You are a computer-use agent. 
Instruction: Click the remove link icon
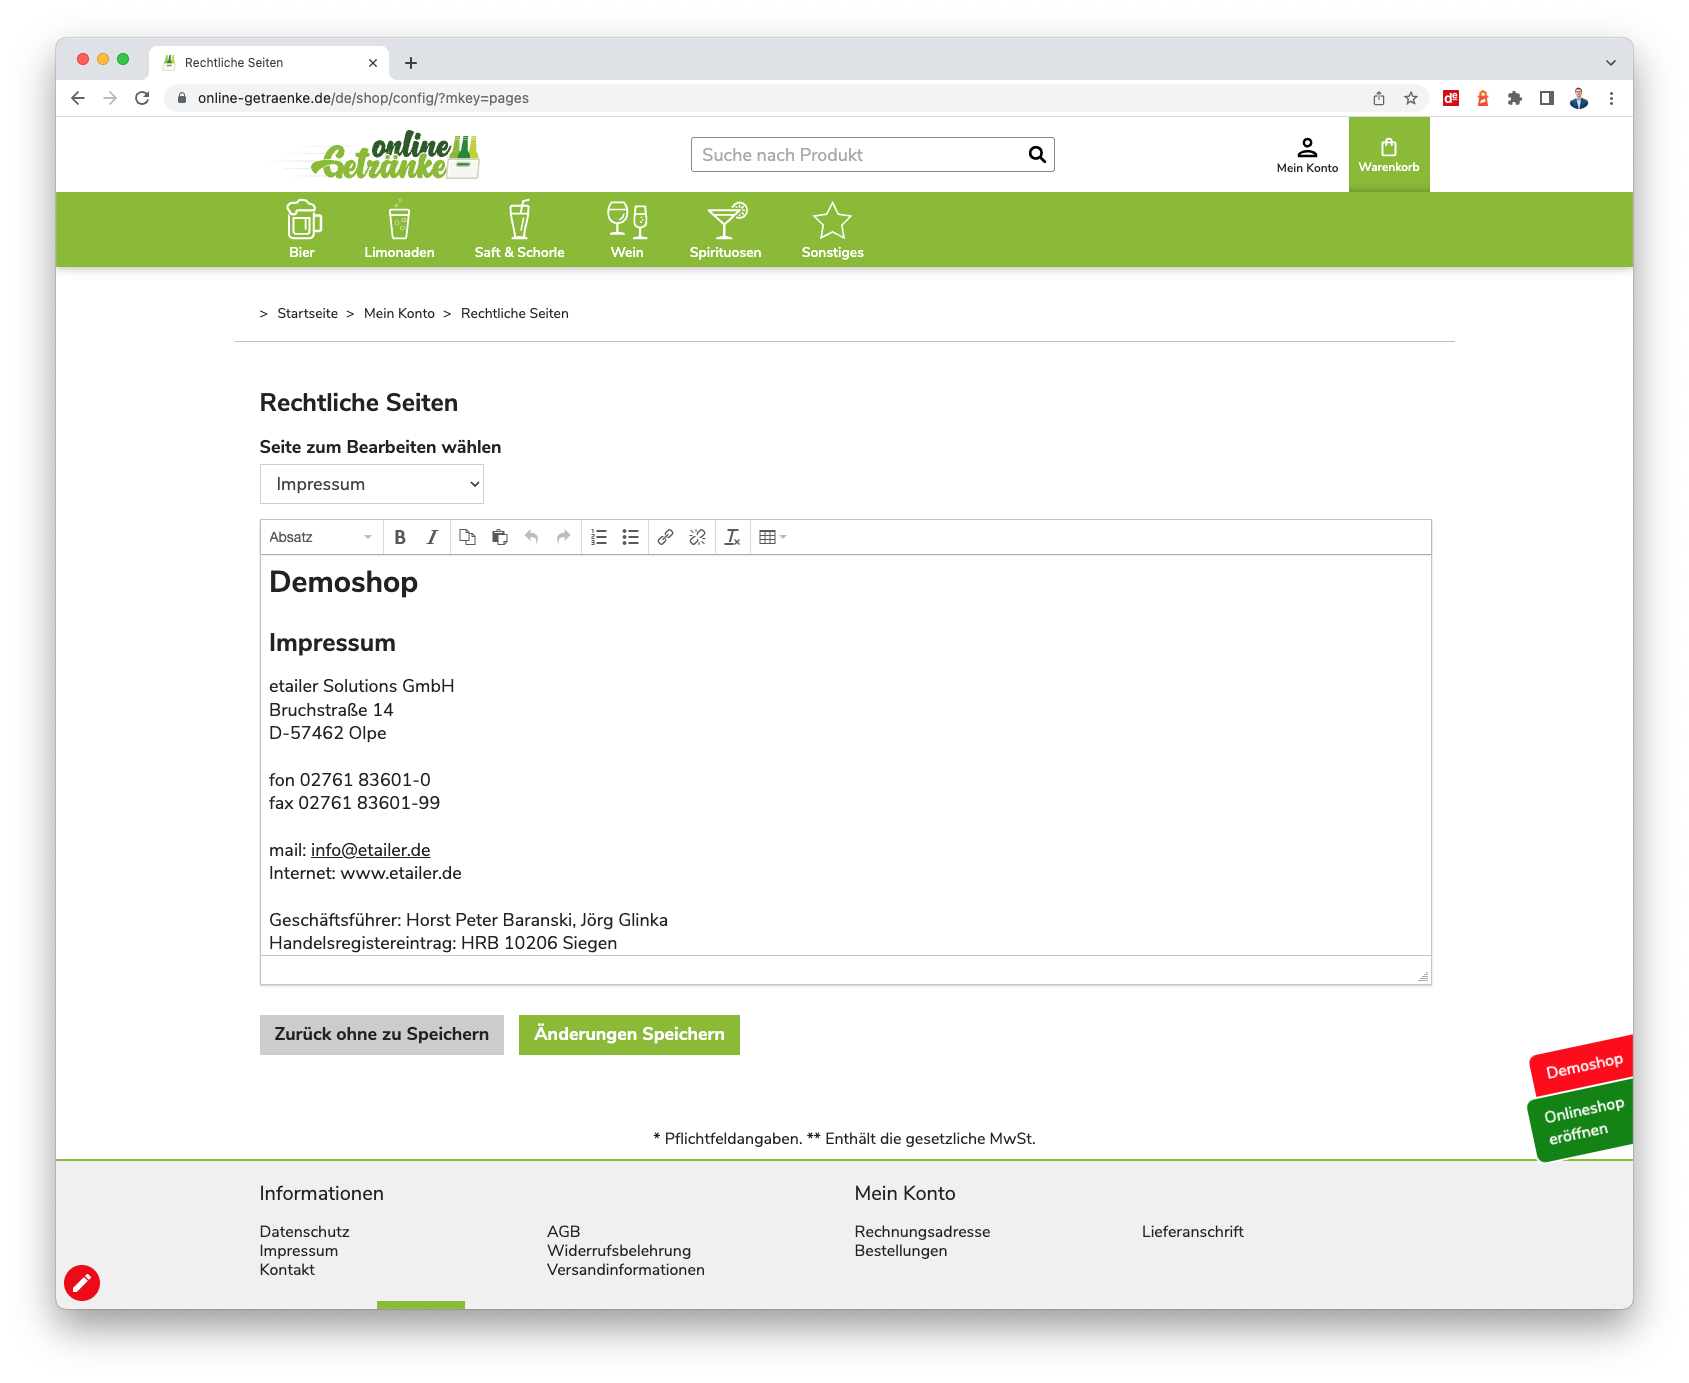(x=697, y=537)
